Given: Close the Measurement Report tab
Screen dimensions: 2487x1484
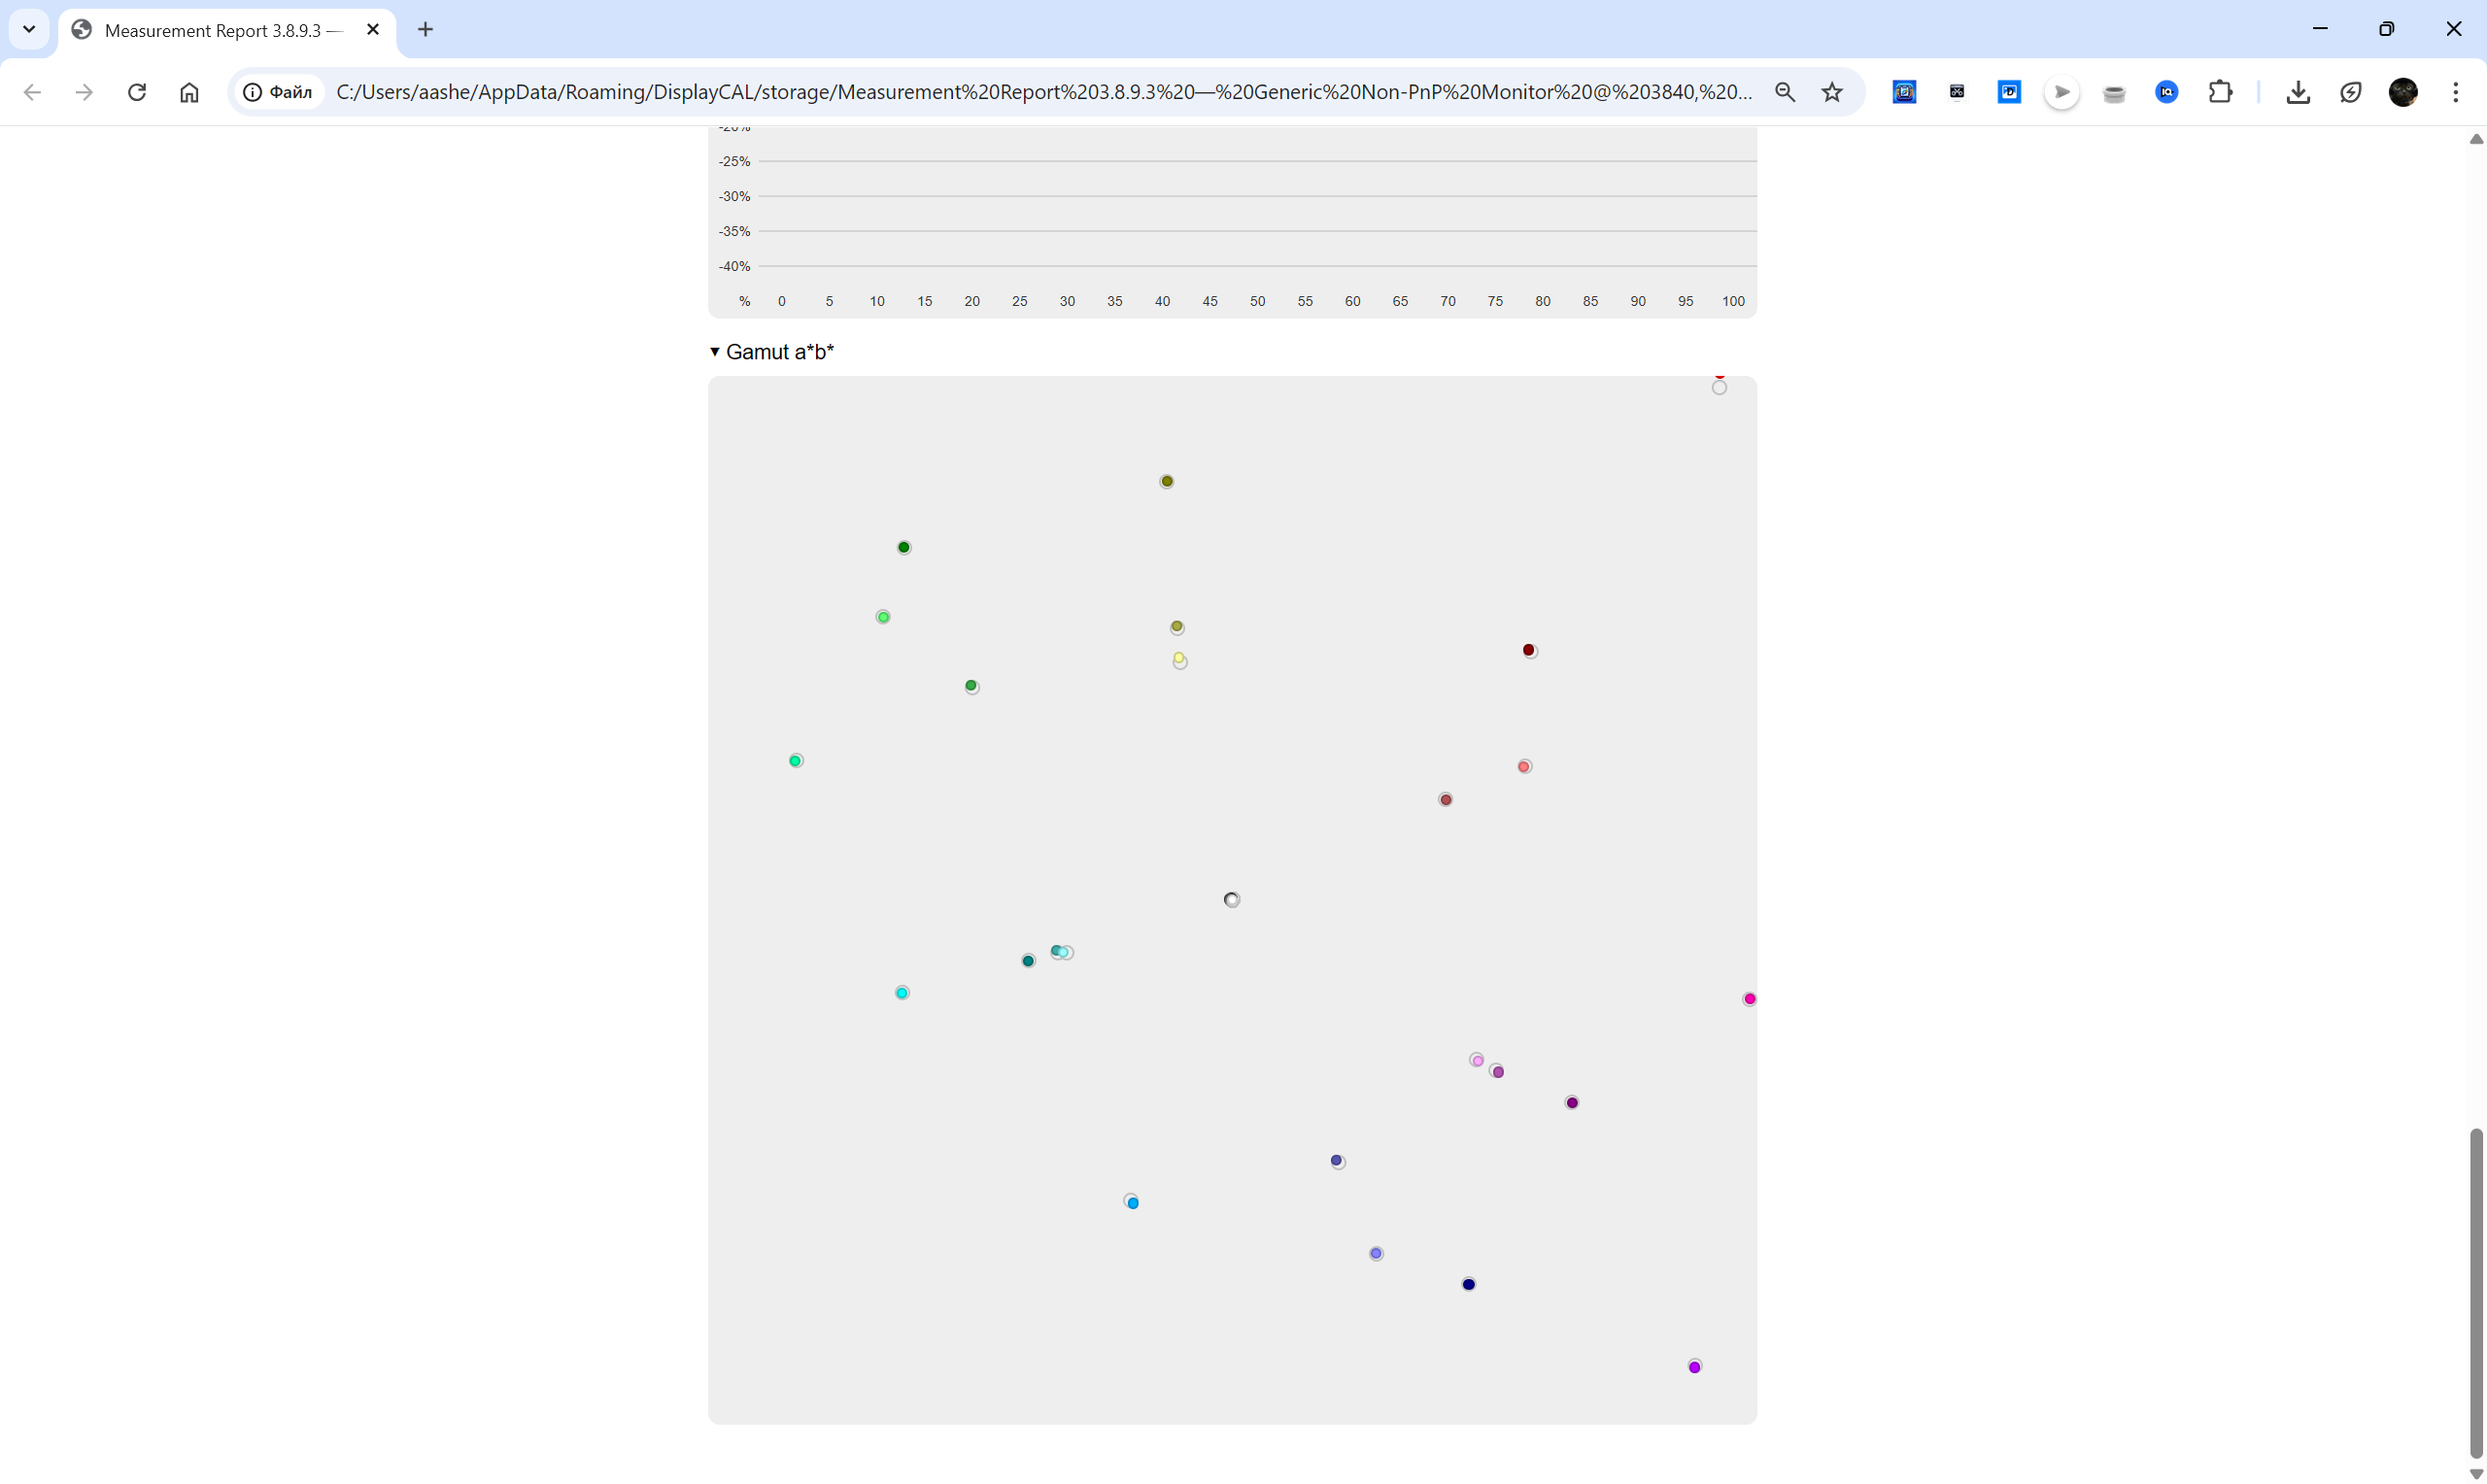Looking at the screenshot, I should click(373, 29).
